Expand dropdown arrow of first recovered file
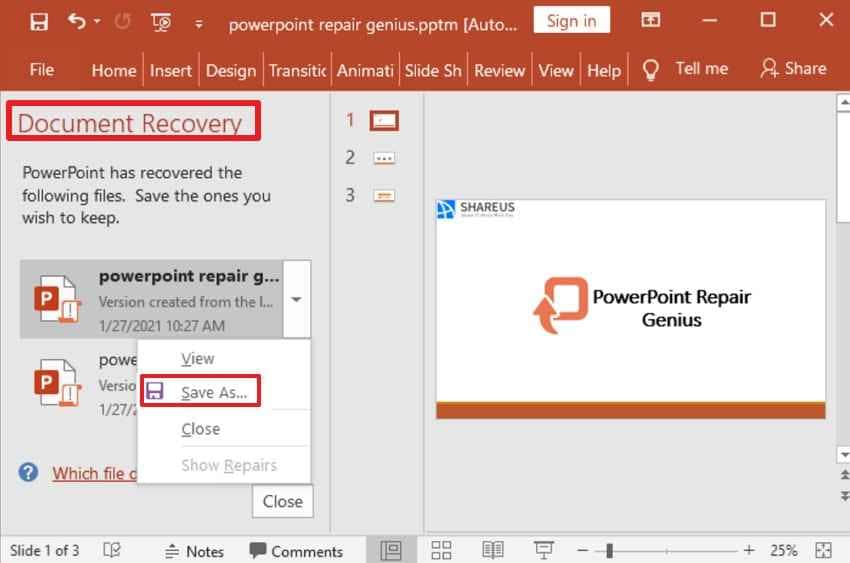Screen dimensions: 850x563 (x=297, y=299)
